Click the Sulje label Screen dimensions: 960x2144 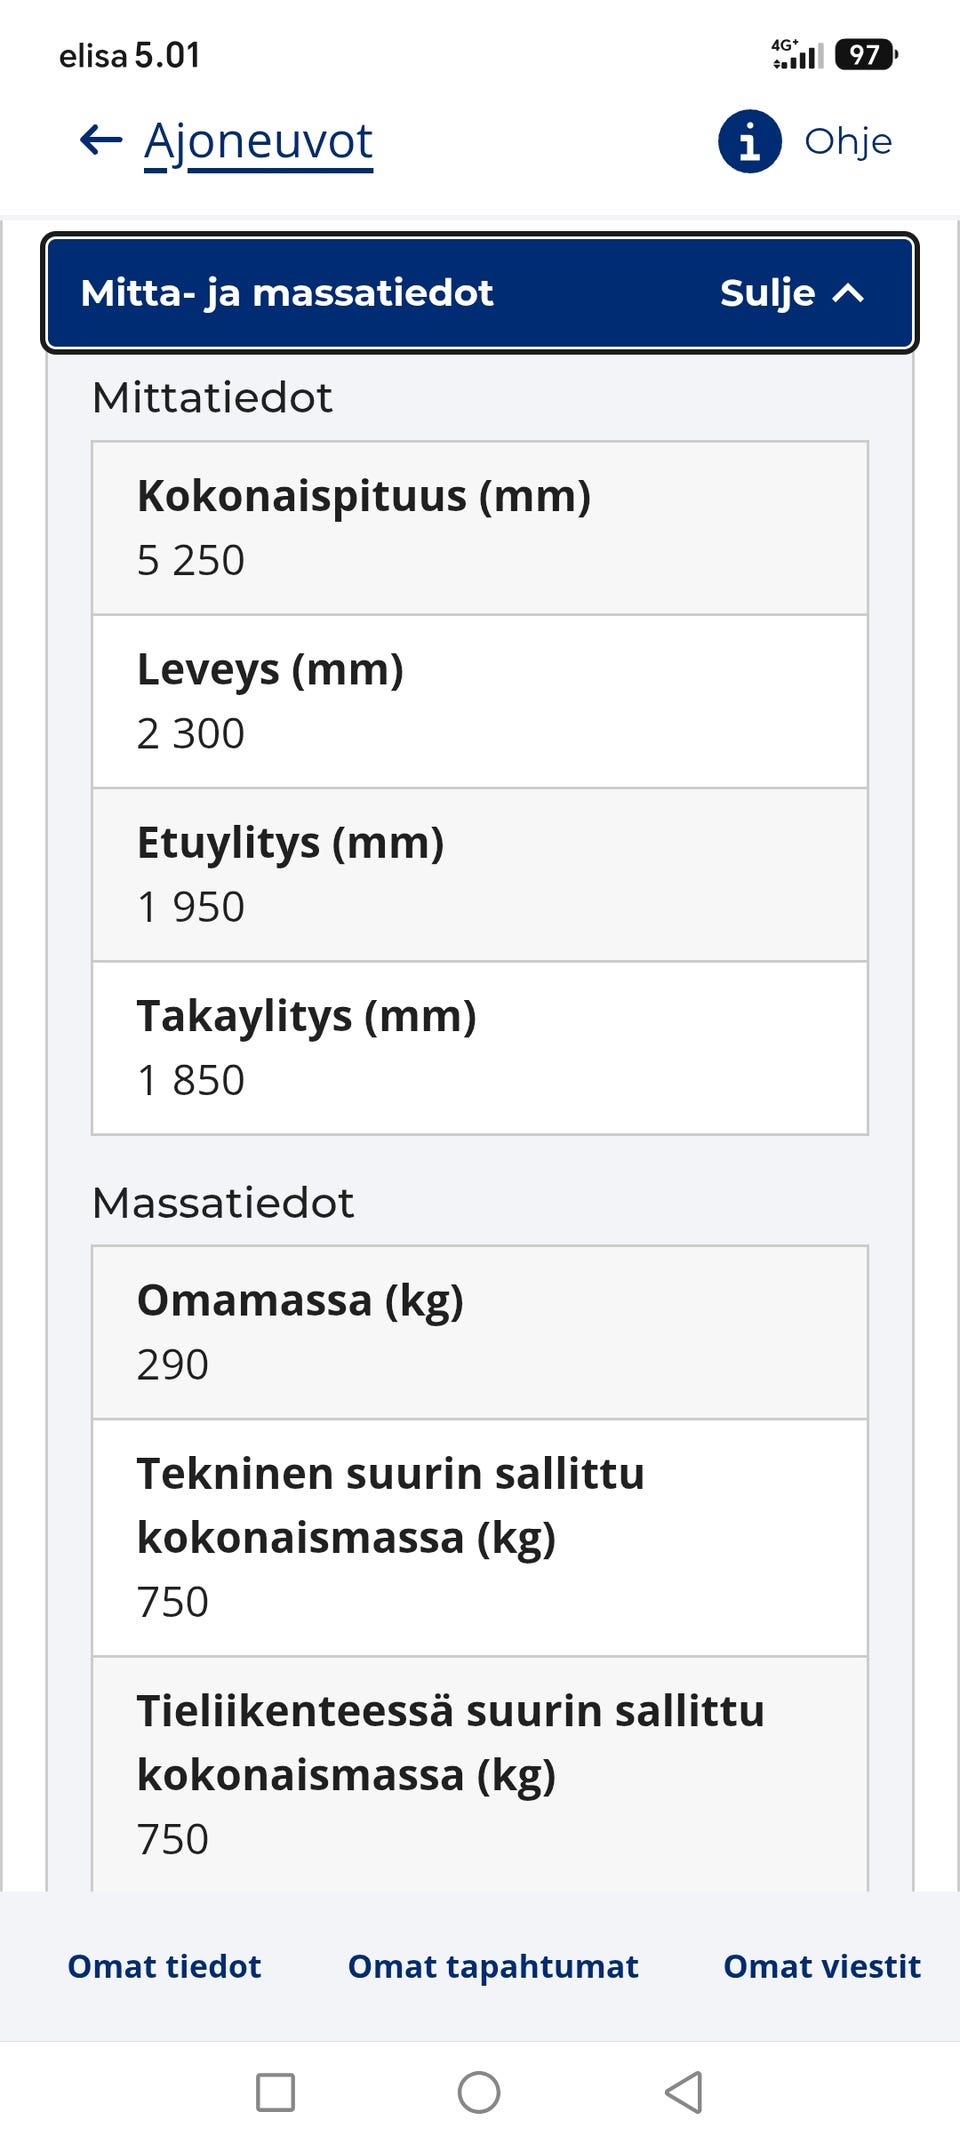(767, 293)
